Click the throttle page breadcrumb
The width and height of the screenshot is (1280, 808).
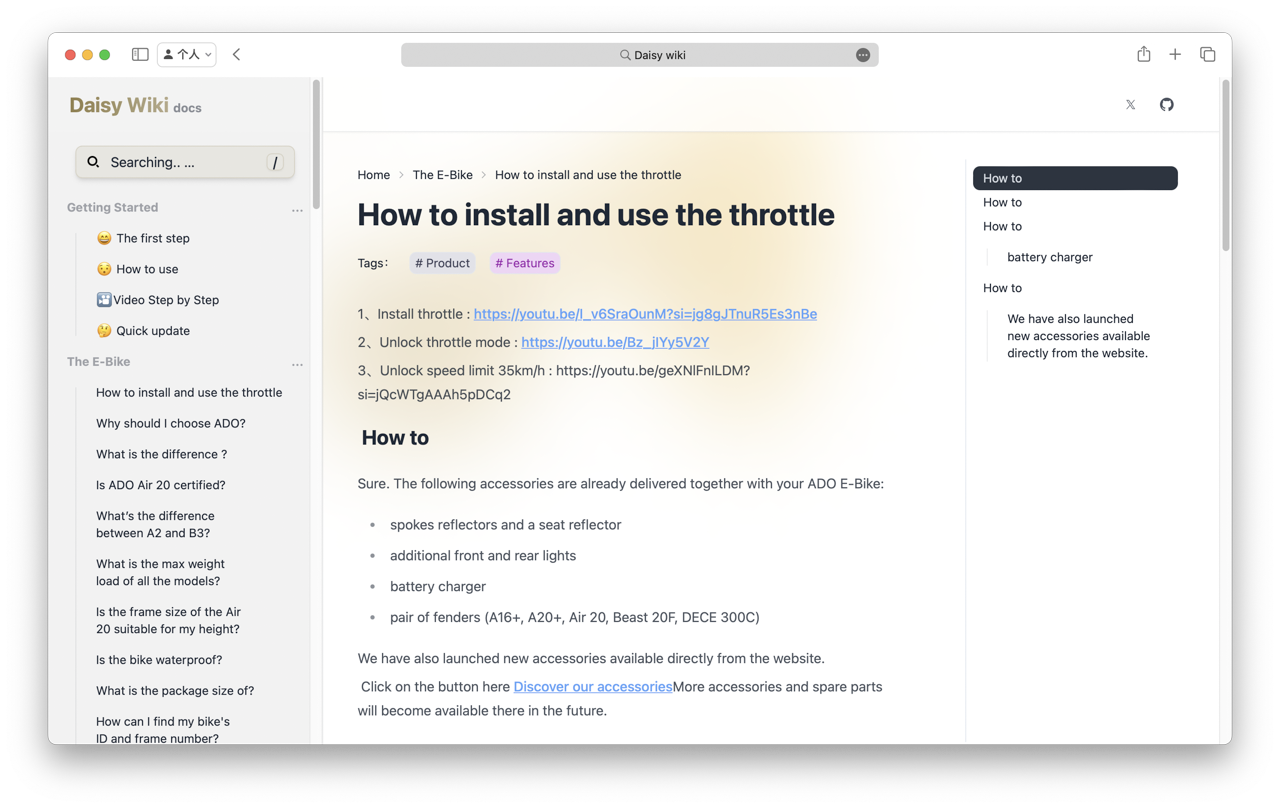pos(588,175)
